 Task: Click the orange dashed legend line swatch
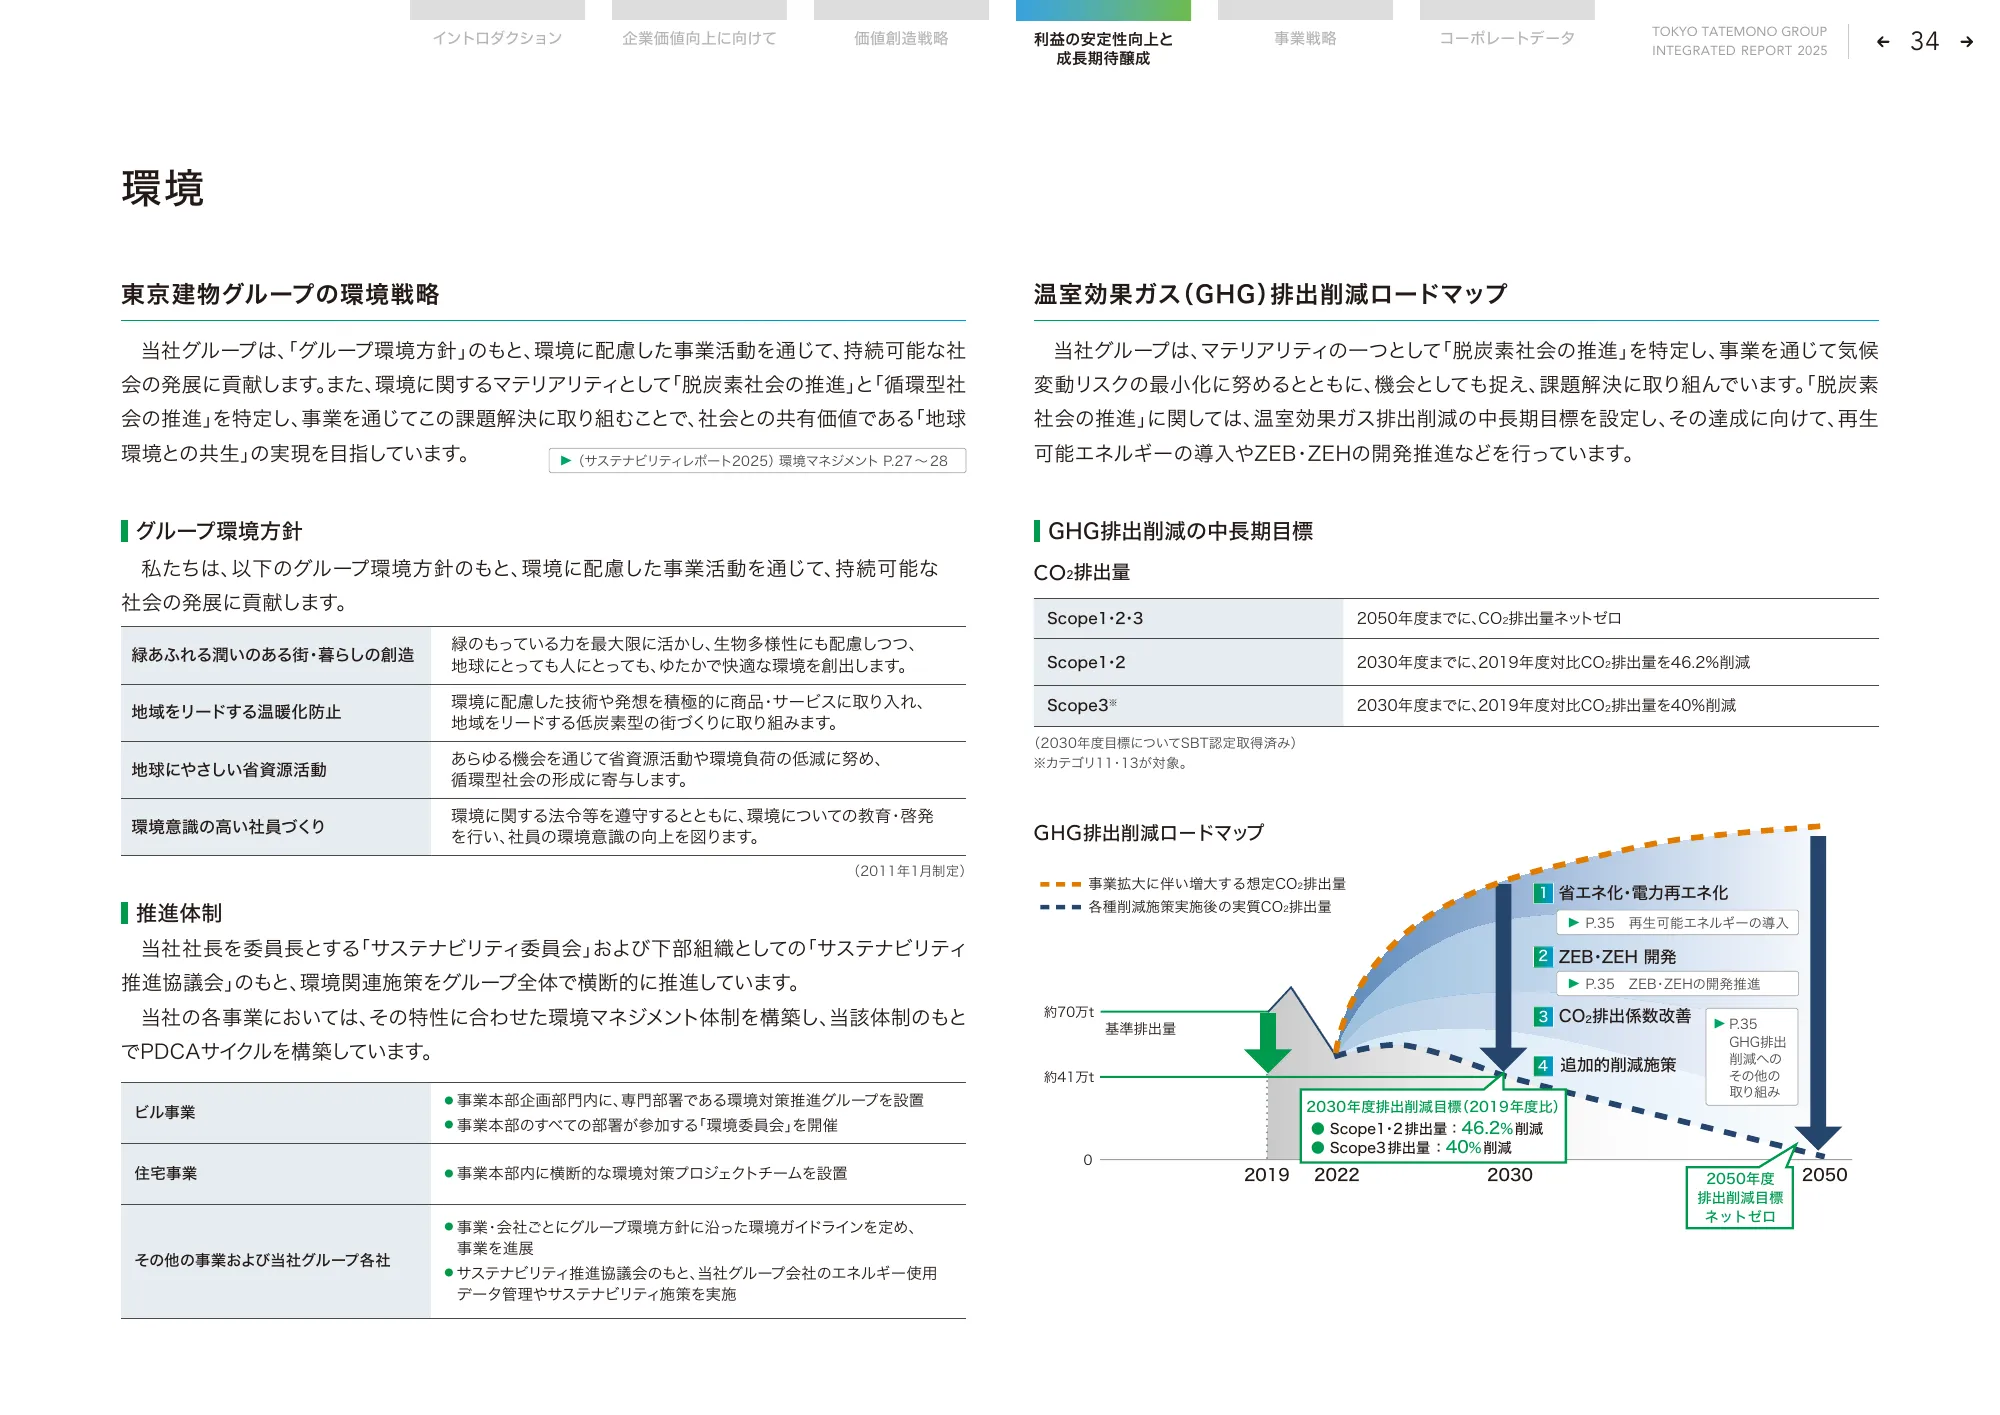click(1060, 885)
